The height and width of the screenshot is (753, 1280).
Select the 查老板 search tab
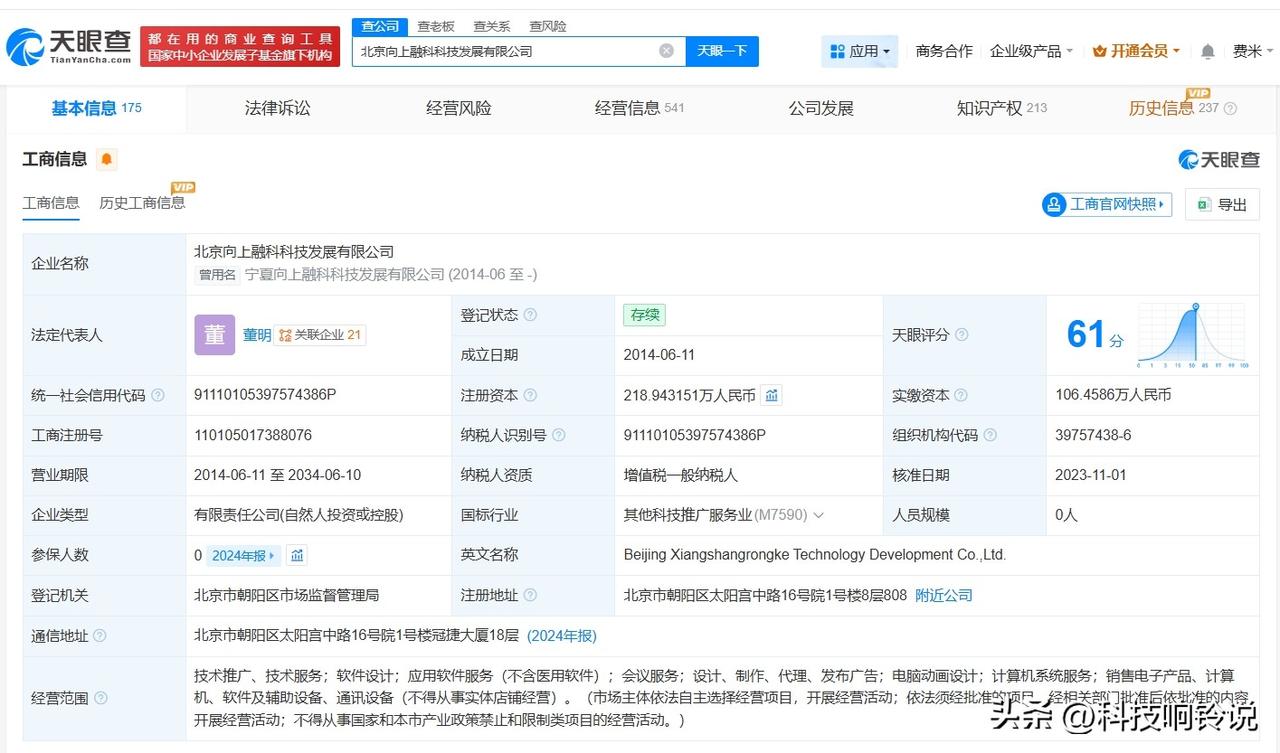436,26
